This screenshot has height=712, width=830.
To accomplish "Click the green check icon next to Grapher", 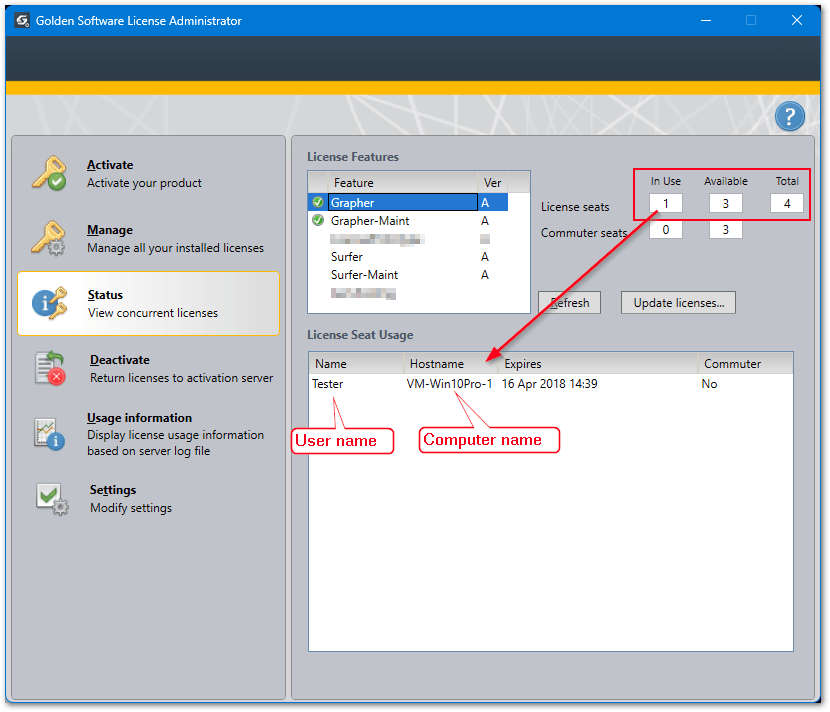I will point(318,202).
